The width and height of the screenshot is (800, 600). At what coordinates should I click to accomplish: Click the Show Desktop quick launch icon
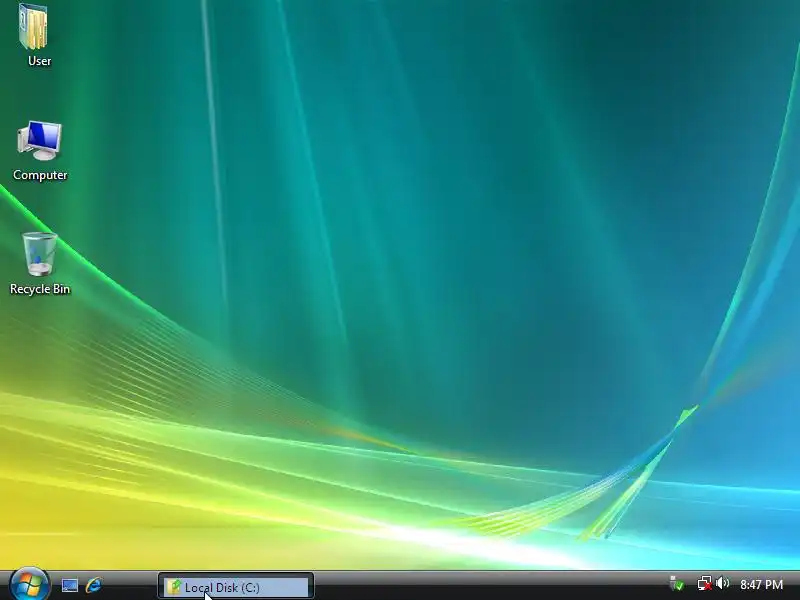tap(70, 585)
